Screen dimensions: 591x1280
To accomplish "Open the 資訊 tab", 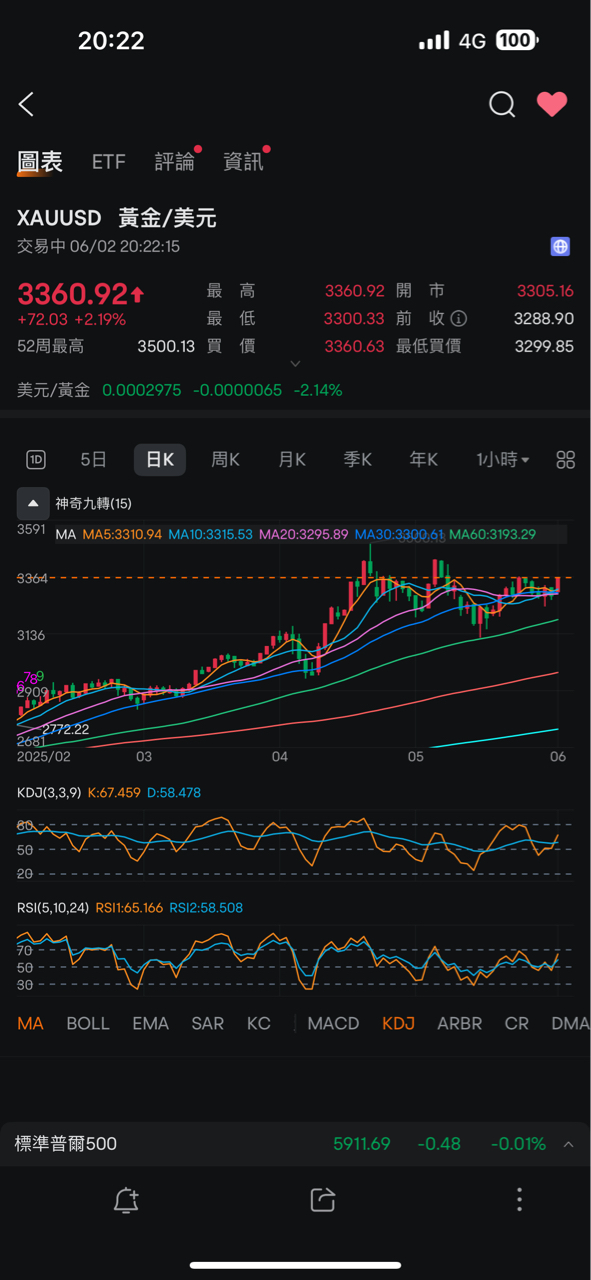I will click(x=244, y=162).
